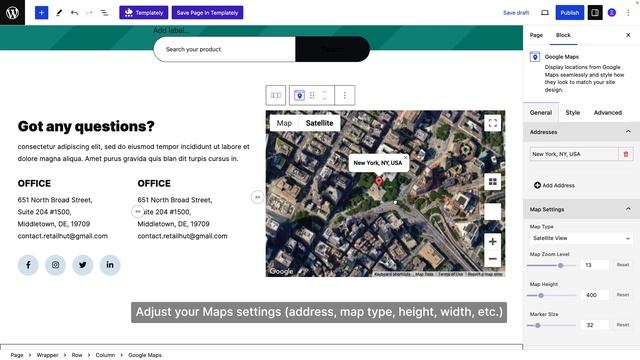Image resolution: width=640 pixels, height=360 pixels.
Task: Open the map grid tools icon
Action: coord(493,182)
